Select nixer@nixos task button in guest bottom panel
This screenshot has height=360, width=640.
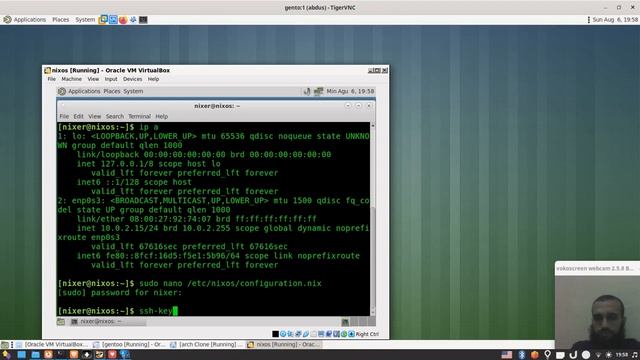pos(108,322)
